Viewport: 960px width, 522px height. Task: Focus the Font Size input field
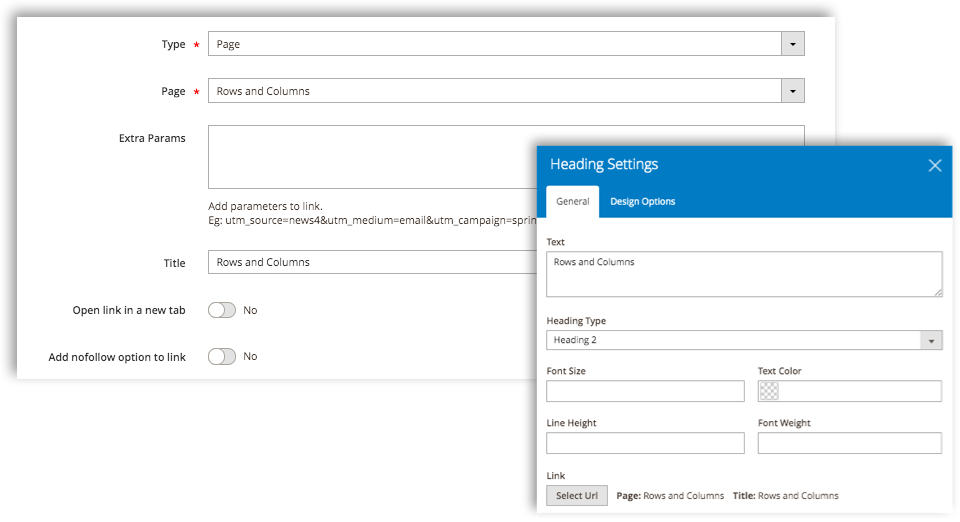tap(645, 391)
